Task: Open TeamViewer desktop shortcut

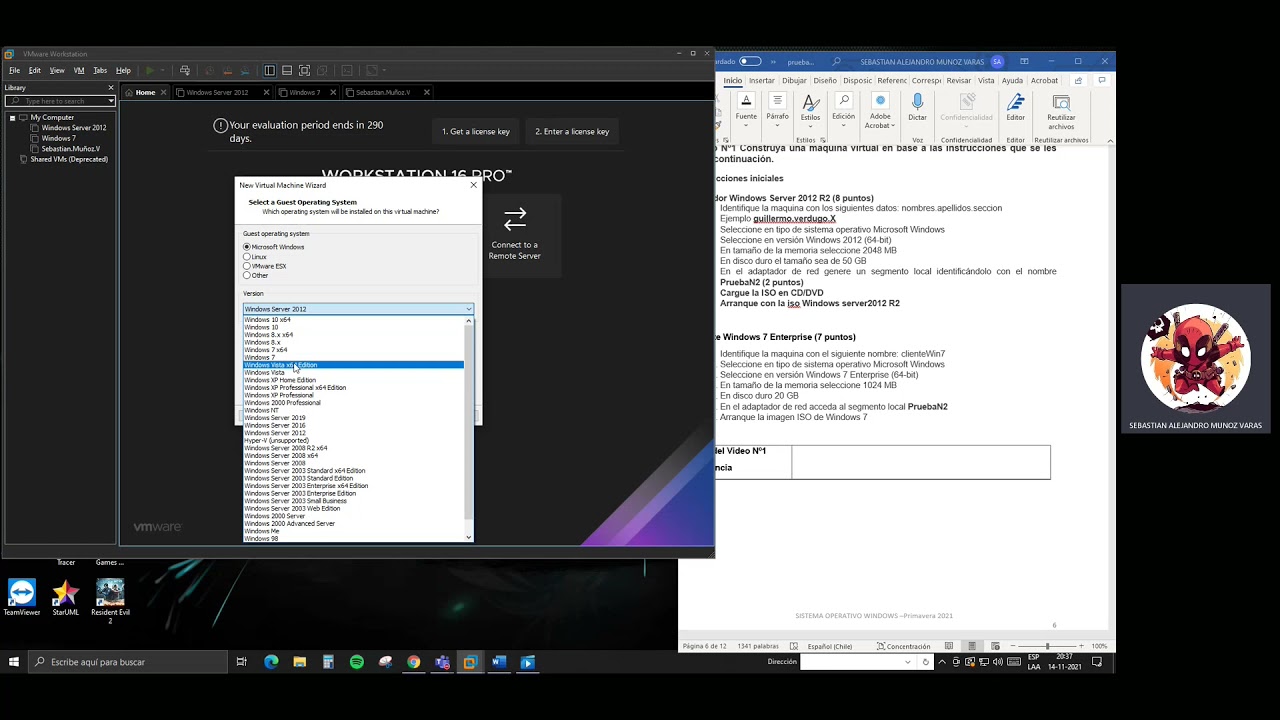Action: [x=21, y=597]
